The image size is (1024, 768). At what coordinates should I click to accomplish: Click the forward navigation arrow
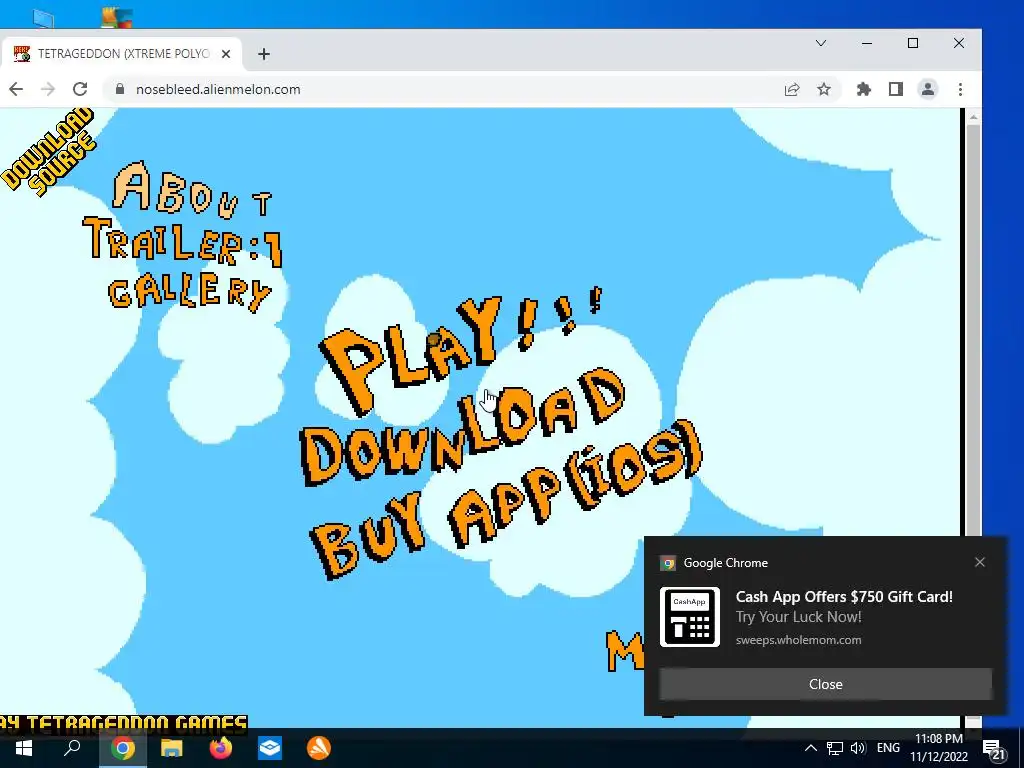48,89
